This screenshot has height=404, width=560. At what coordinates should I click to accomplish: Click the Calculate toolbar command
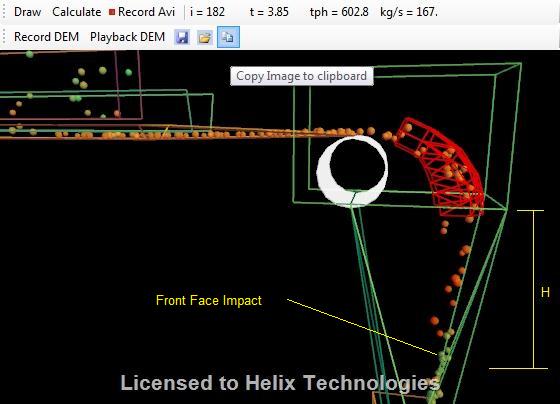pos(76,12)
